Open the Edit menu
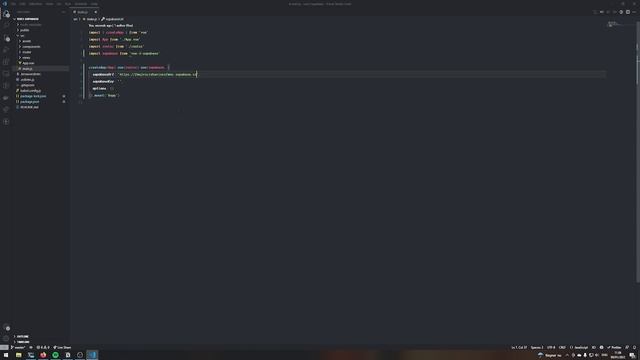The width and height of the screenshot is (640, 360). click(22, 4)
